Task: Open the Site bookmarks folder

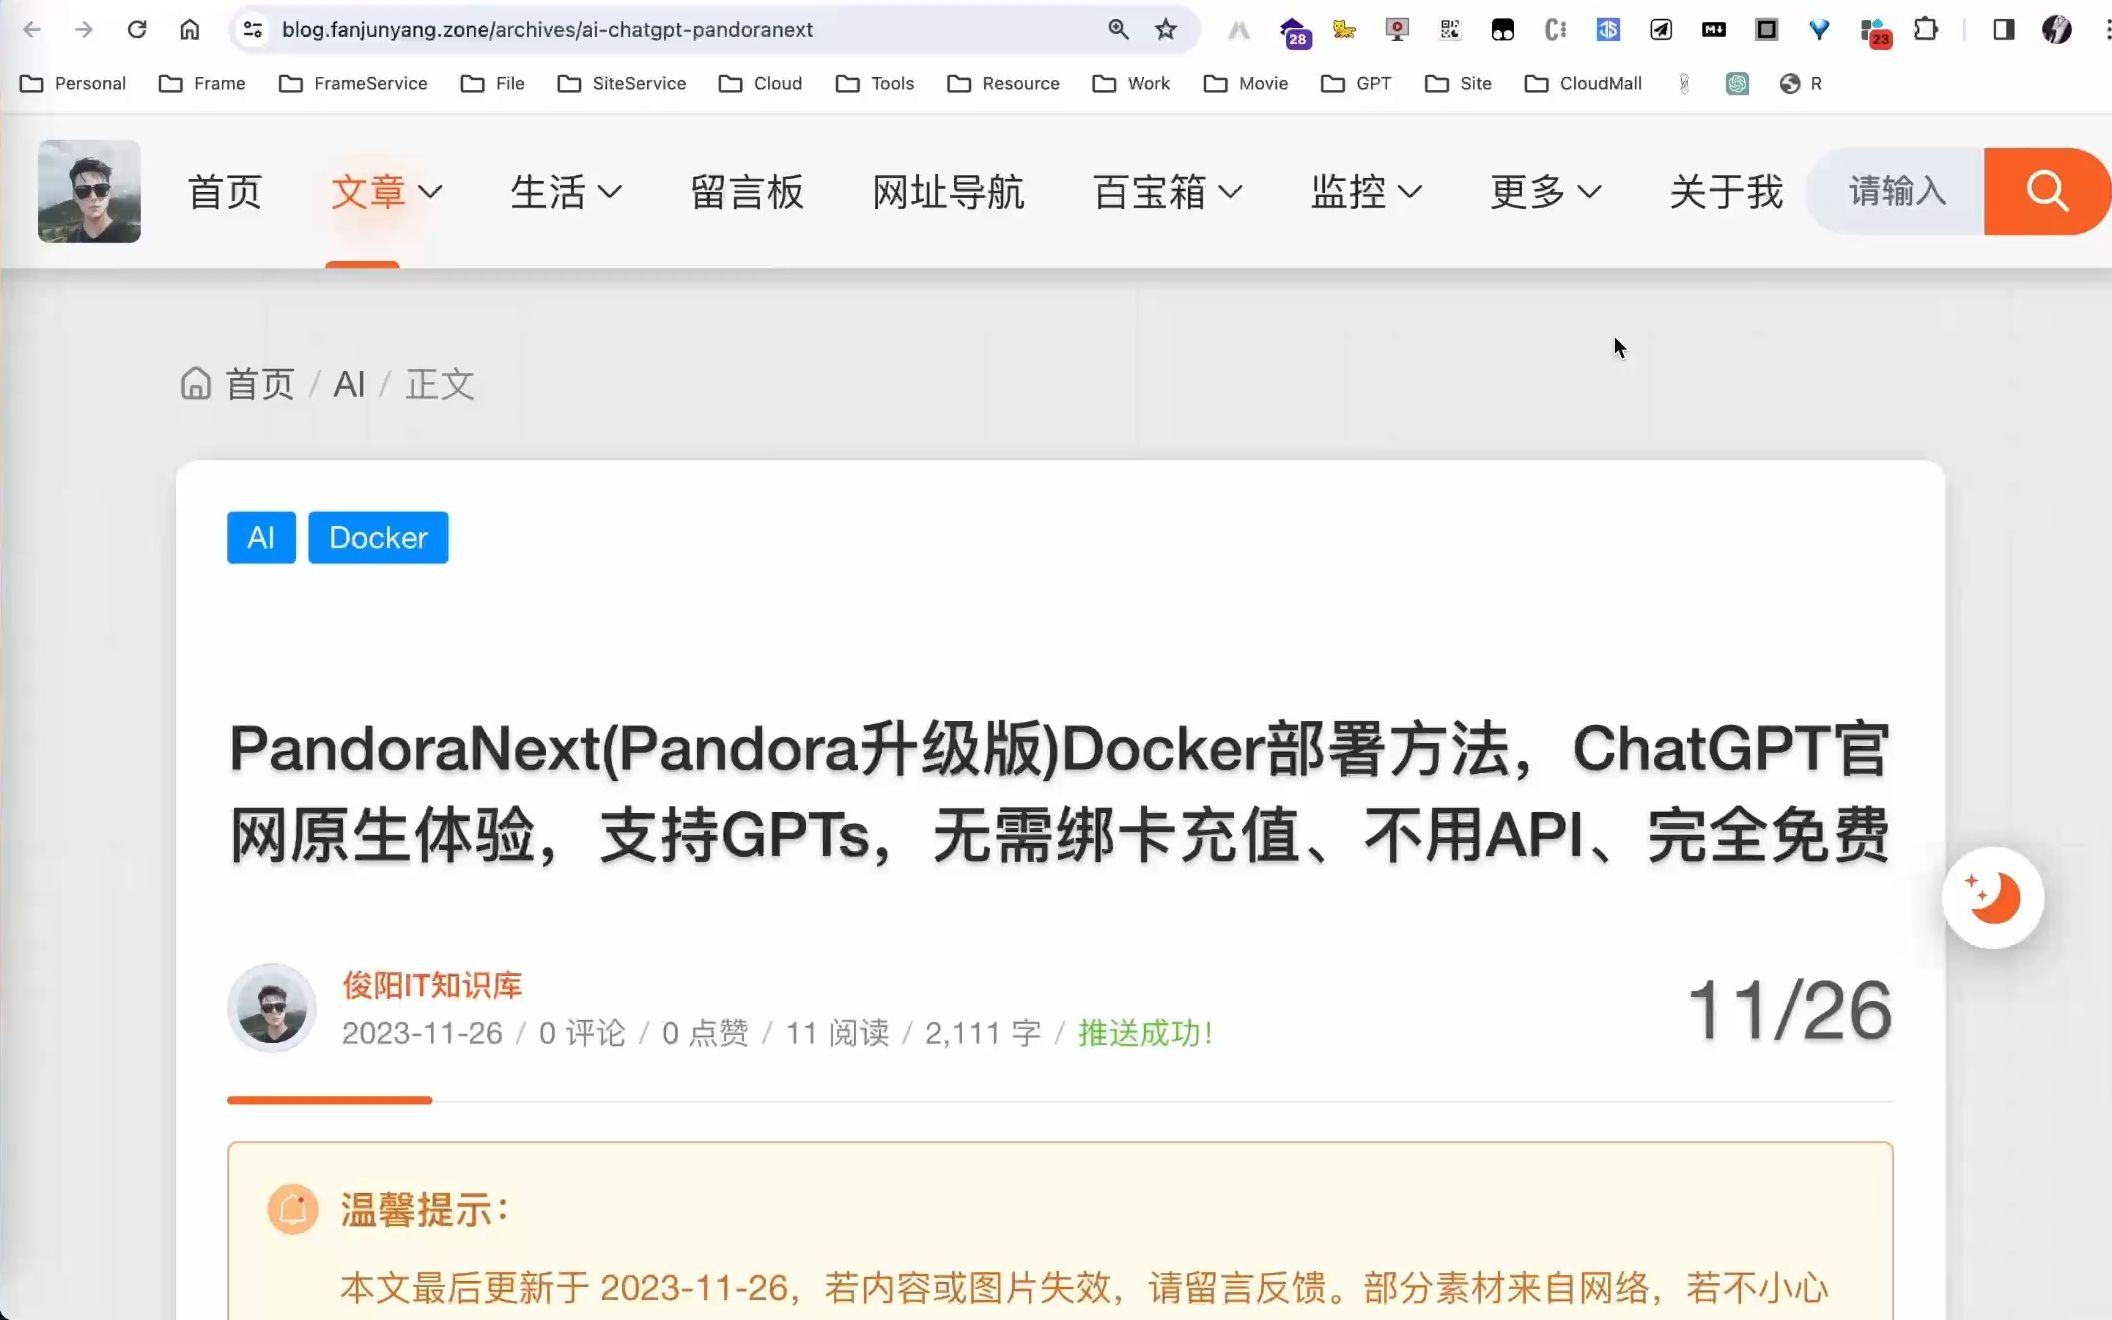Action: coord(1458,84)
